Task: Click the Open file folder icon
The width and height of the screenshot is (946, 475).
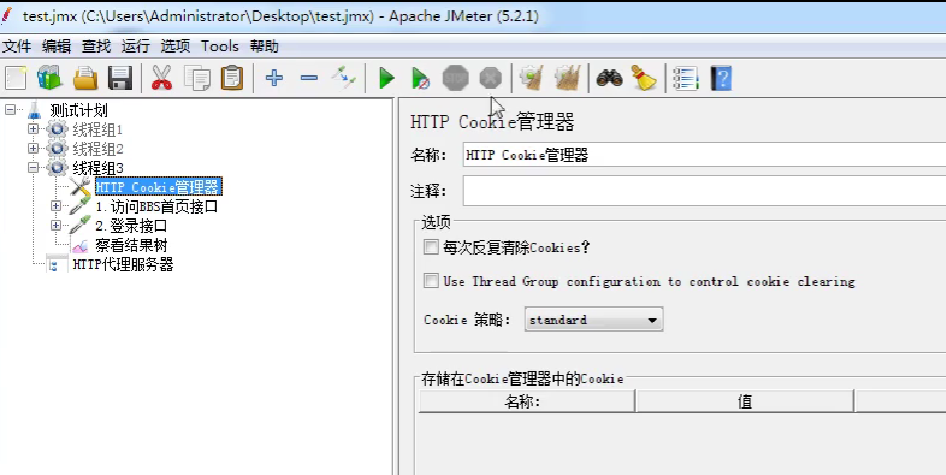Action: click(x=85, y=78)
